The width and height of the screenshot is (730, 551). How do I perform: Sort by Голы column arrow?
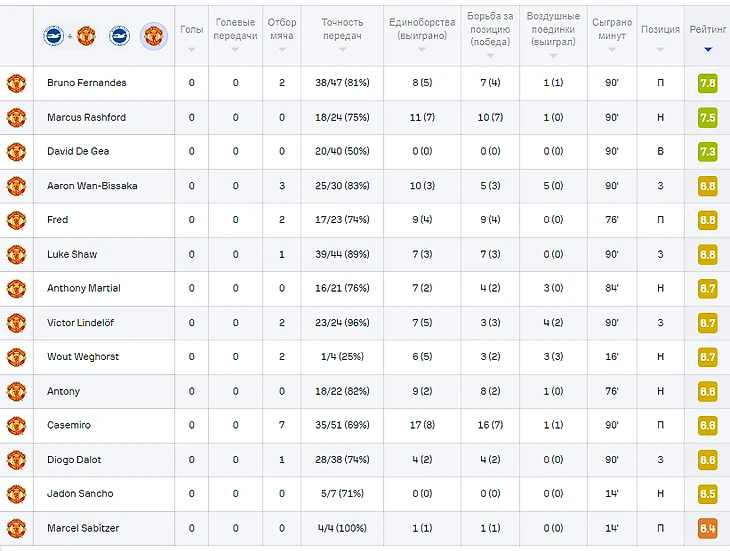point(191,48)
